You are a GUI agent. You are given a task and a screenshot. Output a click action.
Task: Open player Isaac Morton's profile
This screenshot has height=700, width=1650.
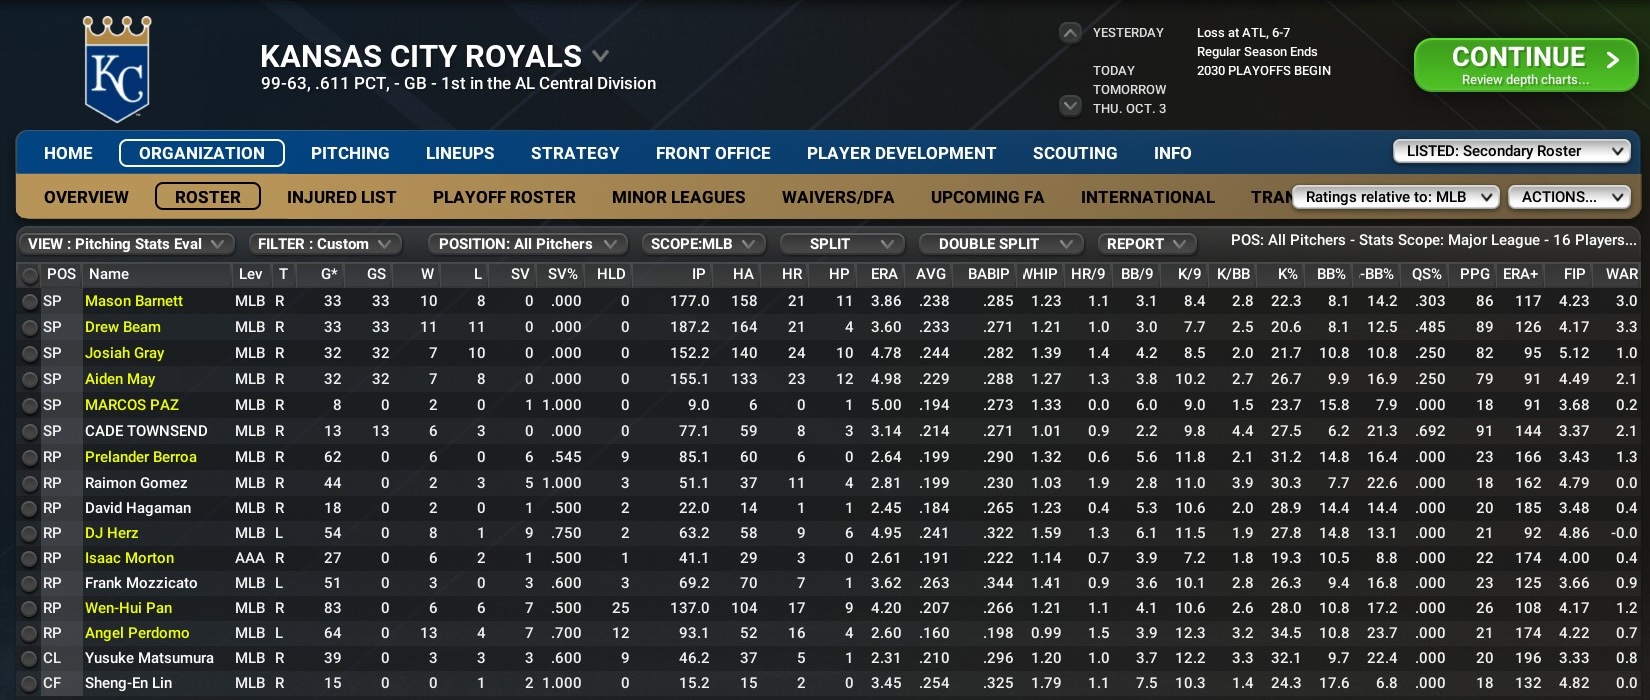point(129,558)
